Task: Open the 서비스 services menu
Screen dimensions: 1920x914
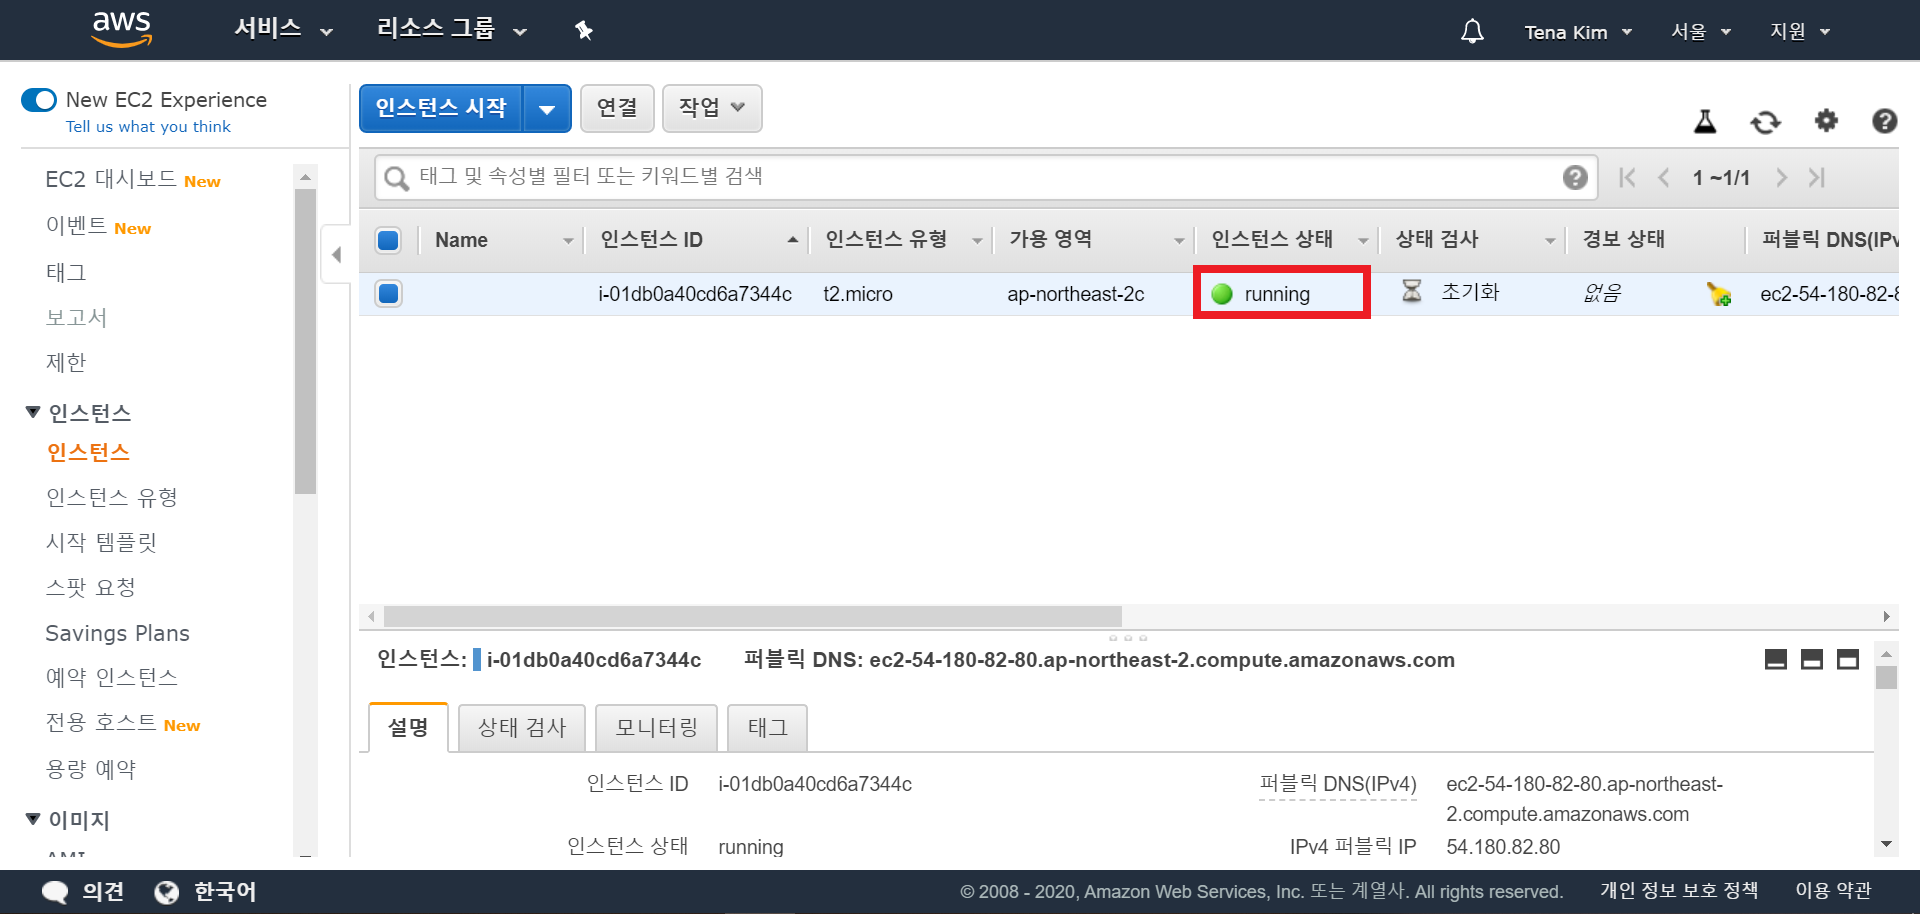Action: click(283, 29)
